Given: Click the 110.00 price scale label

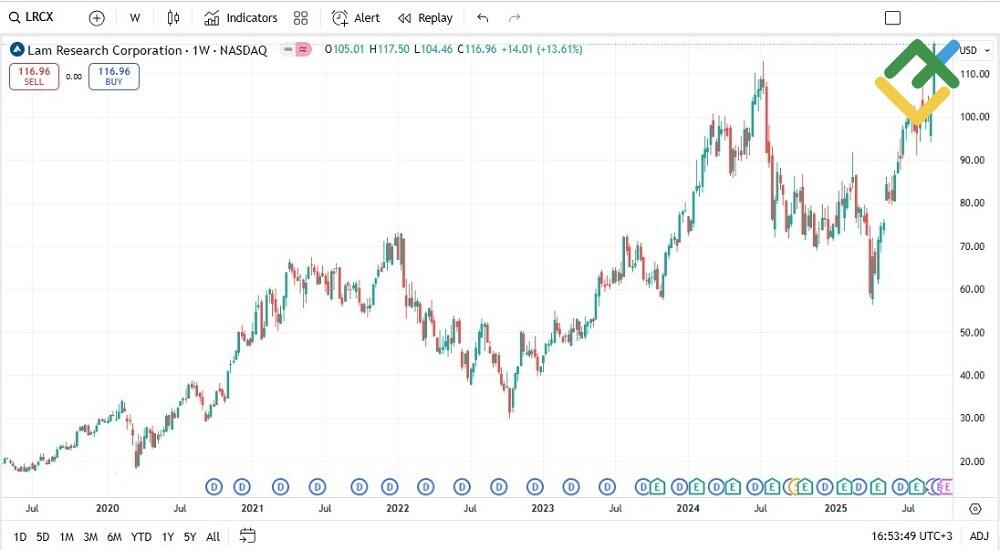Looking at the screenshot, I should (x=974, y=74).
